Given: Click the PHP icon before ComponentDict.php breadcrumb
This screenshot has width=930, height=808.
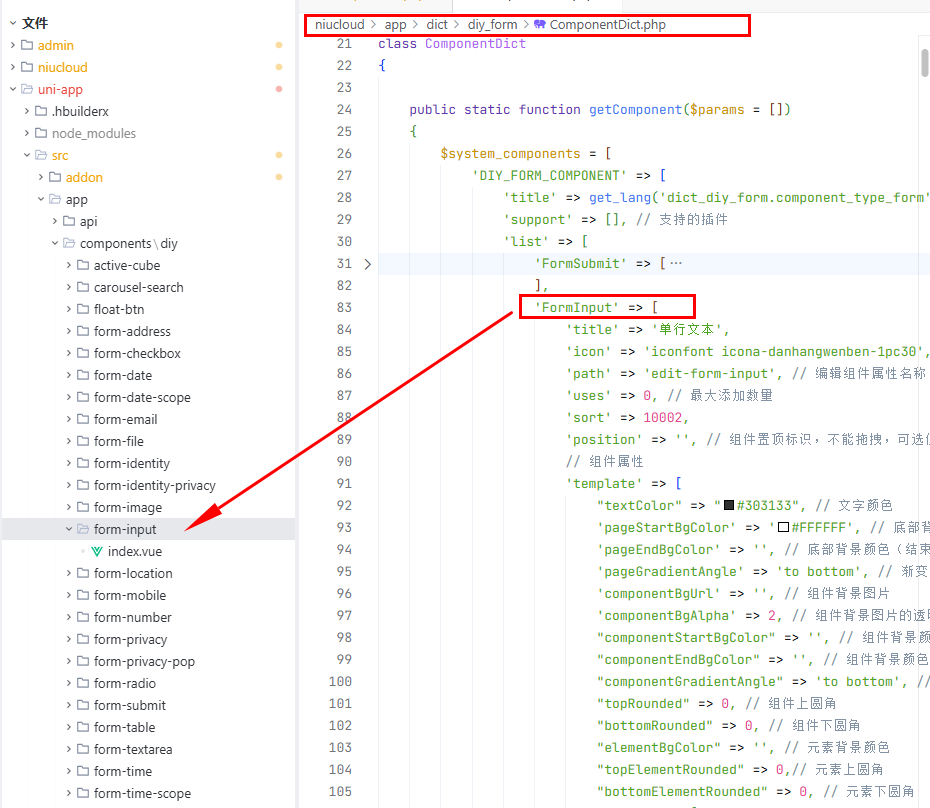Looking at the screenshot, I should click(540, 24).
